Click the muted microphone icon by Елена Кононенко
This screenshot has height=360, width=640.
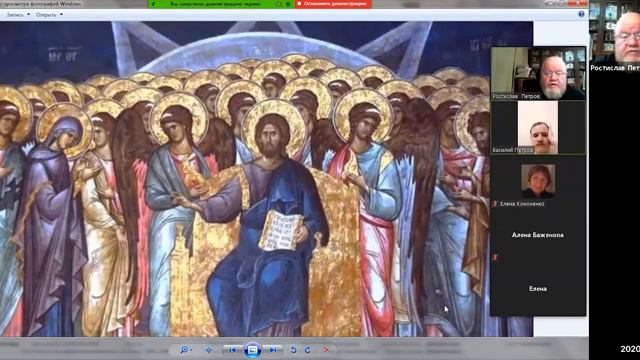click(496, 203)
